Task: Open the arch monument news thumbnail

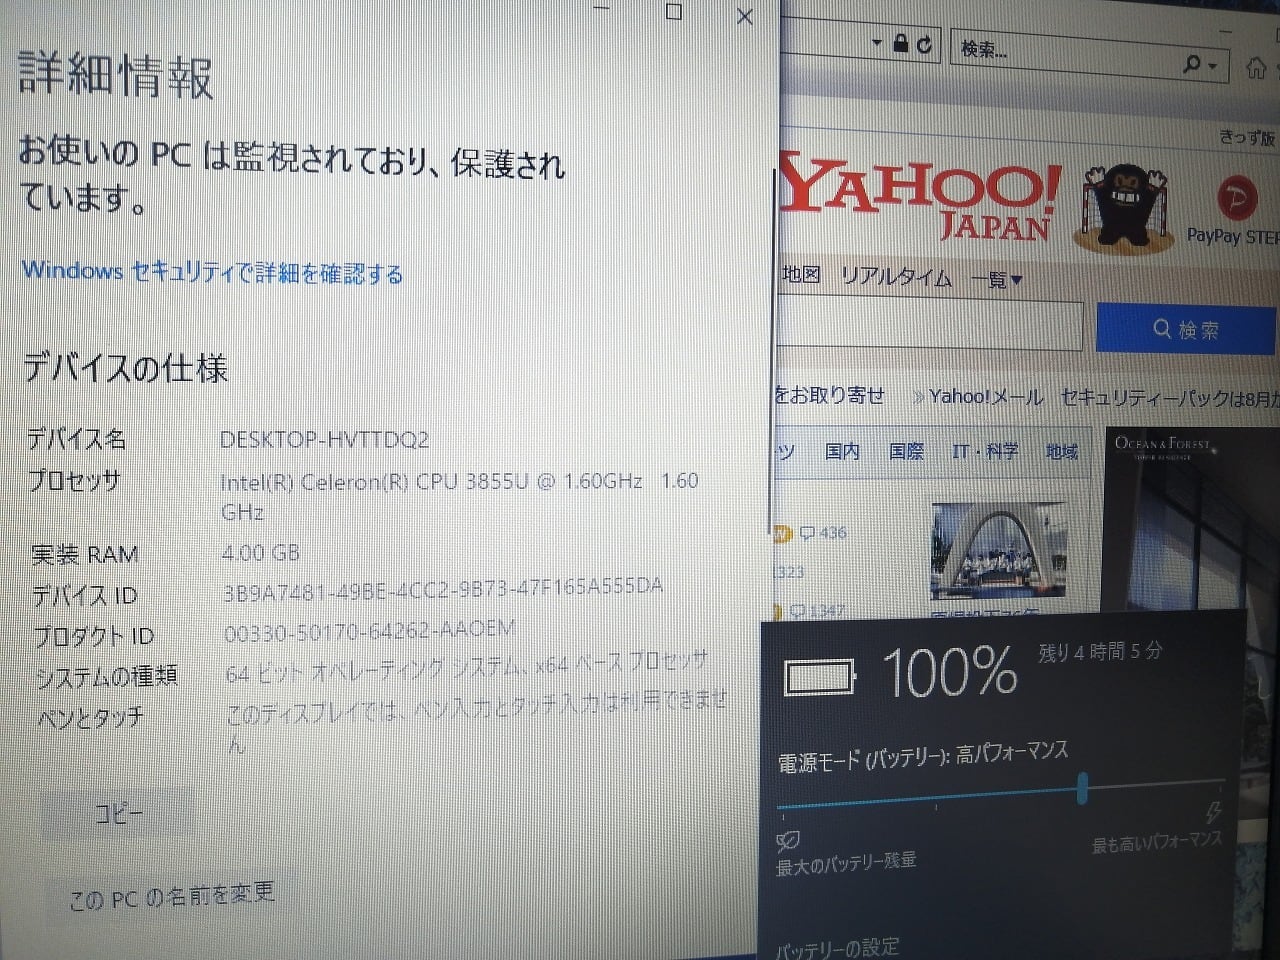Action: tap(998, 551)
